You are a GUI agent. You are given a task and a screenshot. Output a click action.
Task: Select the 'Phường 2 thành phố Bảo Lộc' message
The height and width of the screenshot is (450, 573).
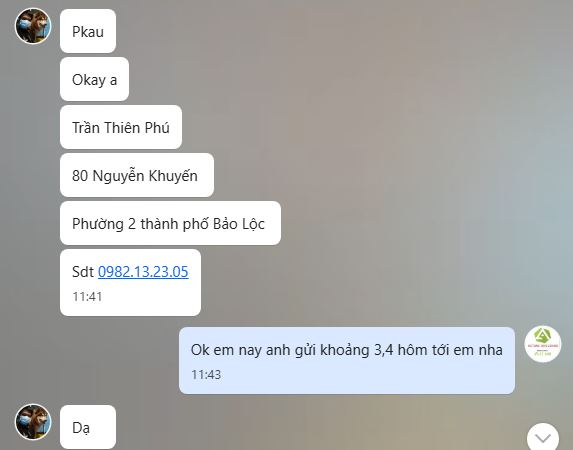(x=170, y=223)
